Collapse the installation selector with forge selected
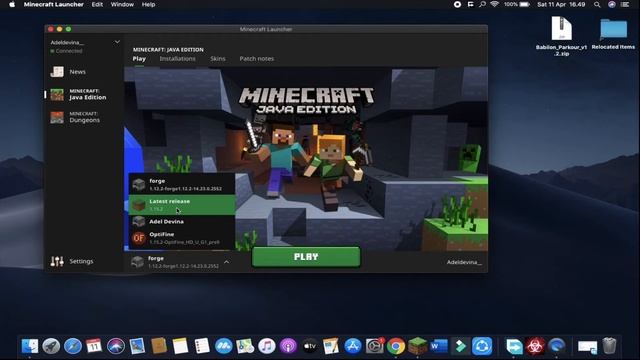 click(x=227, y=262)
